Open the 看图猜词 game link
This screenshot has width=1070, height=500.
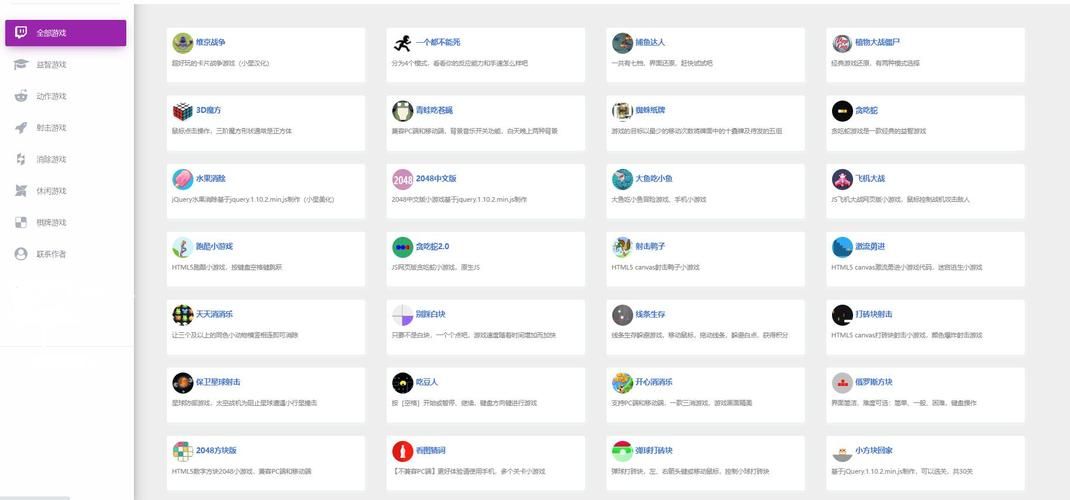431,450
